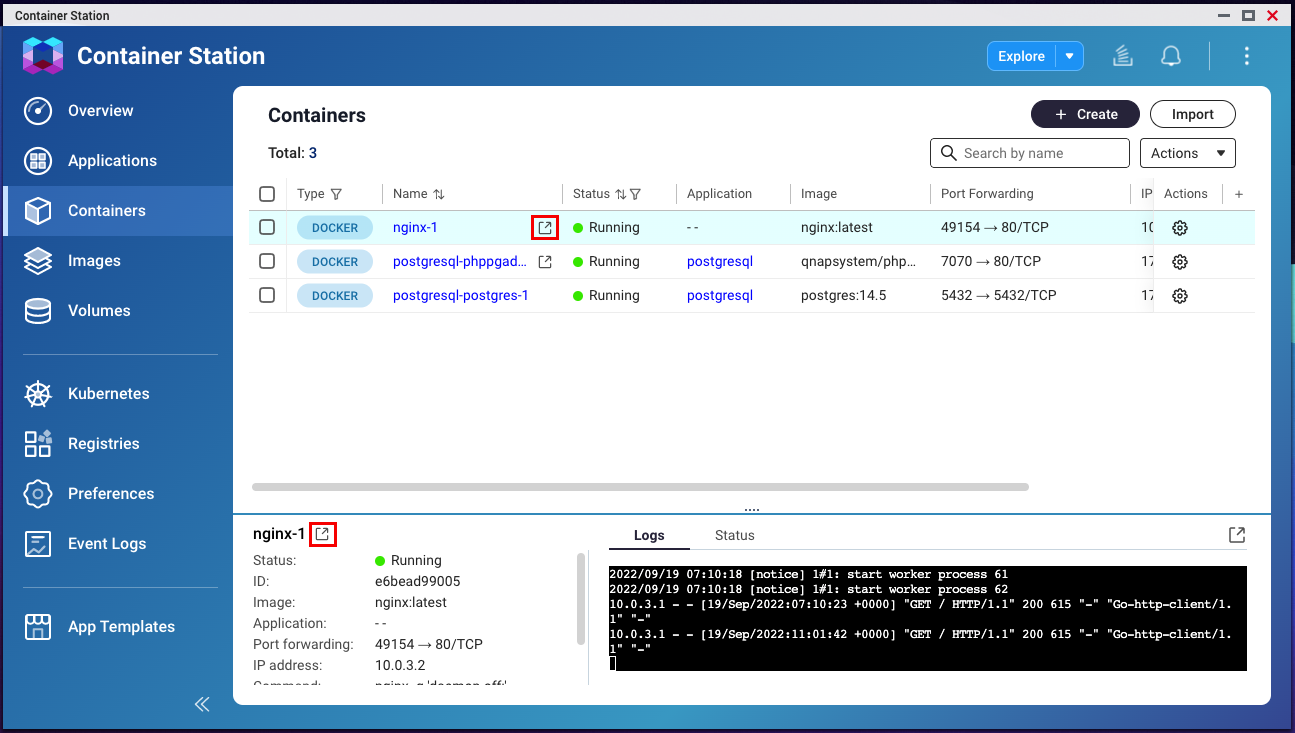Screen dimensions: 1295x733
Task: Open postgresql-postgres-1 gear actions icon
Action: coord(1180,296)
